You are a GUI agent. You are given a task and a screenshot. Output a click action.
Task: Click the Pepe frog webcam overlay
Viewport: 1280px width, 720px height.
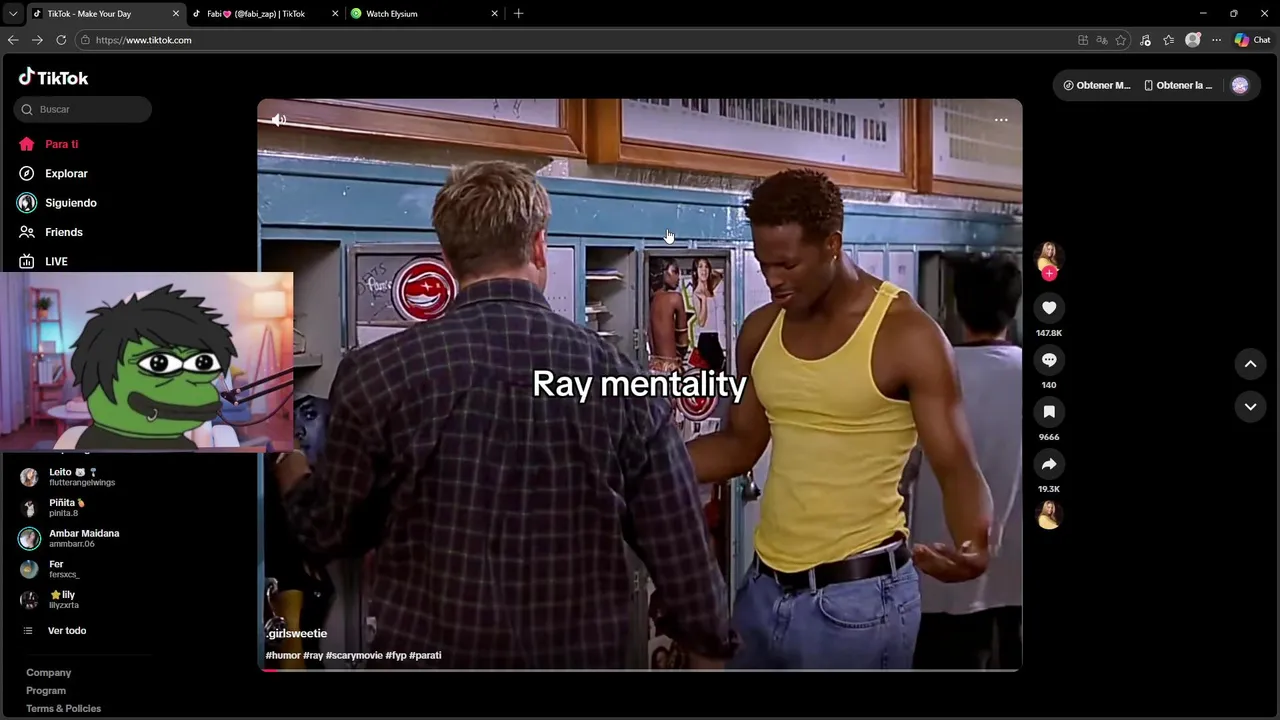[x=147, y=362]
